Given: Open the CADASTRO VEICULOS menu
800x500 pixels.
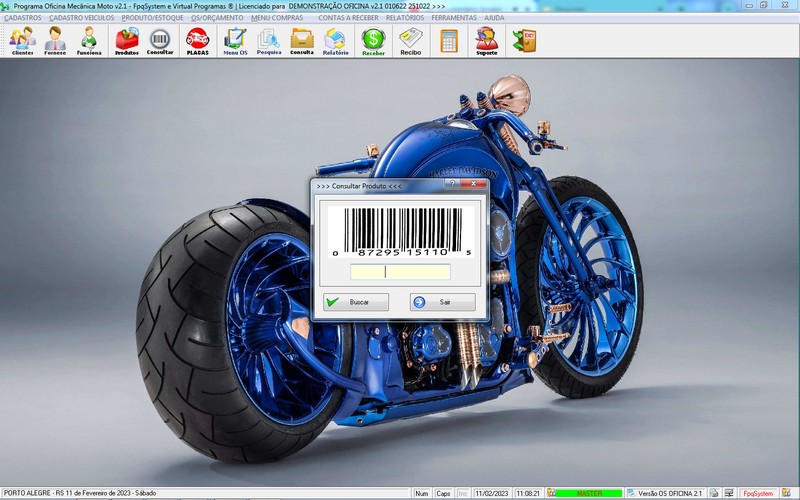Looking at the screenshot, I should 82,18.
